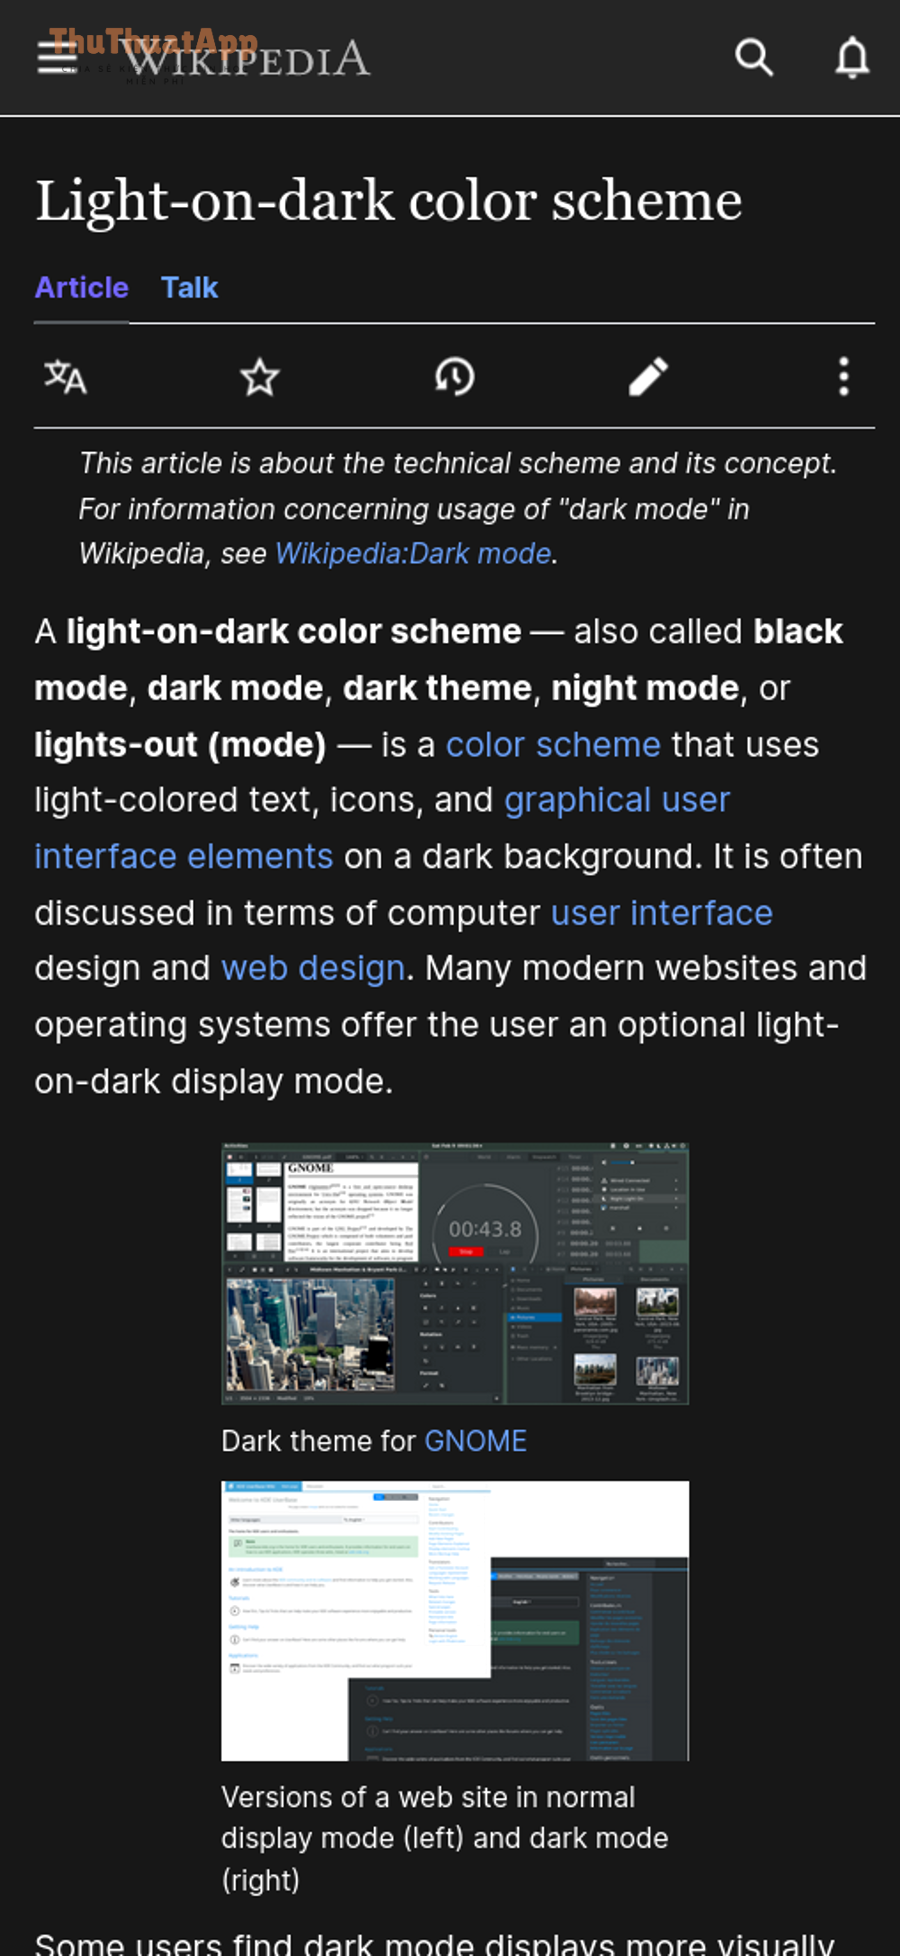The image size is (900, 1956).
Task: Open the GNOME caption link
Action: point(476,1441)
